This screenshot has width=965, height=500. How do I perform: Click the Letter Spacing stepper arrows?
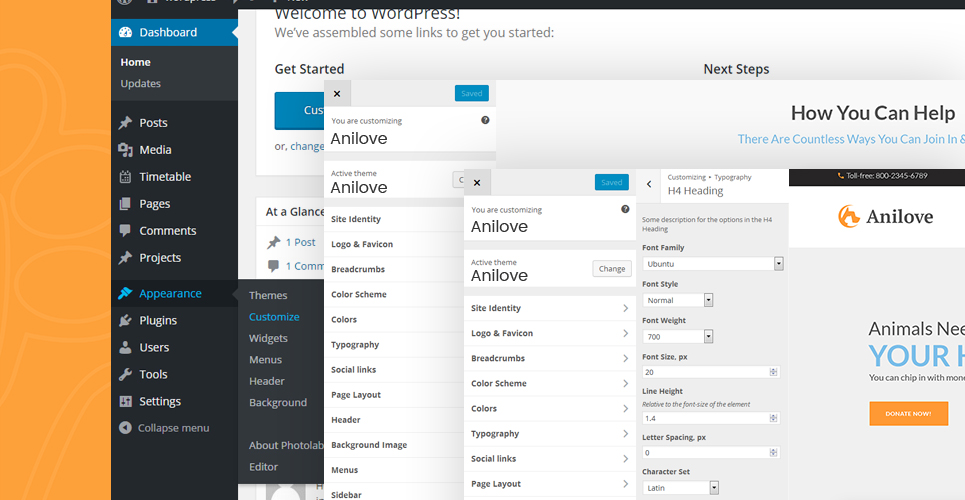(774, 452)
